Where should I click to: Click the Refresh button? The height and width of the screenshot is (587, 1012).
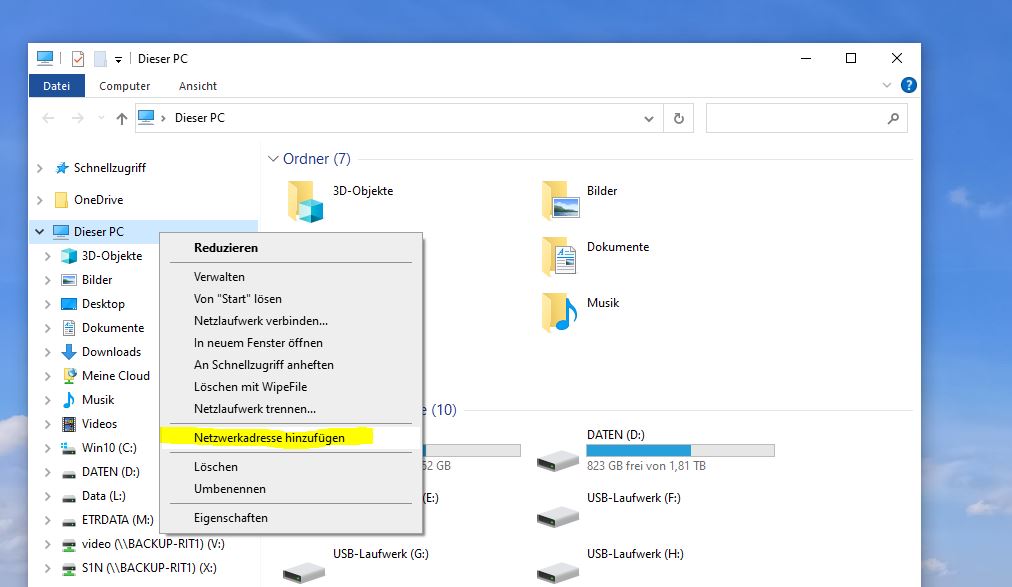[x=678, y=119]
